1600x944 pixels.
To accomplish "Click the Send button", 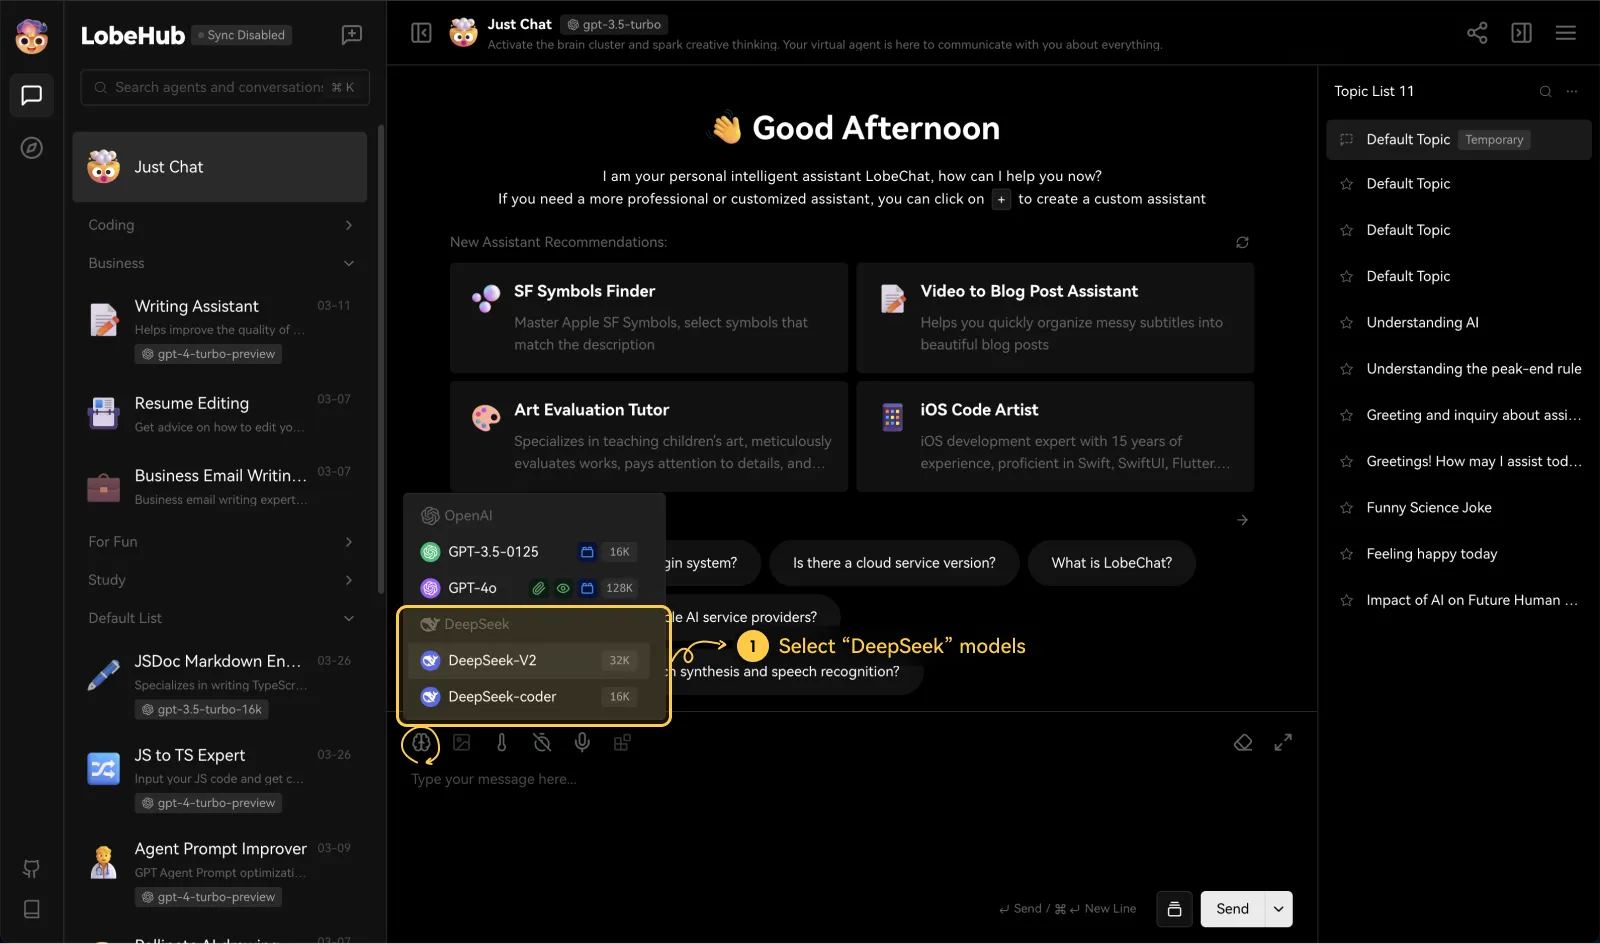I will 1232,909.
